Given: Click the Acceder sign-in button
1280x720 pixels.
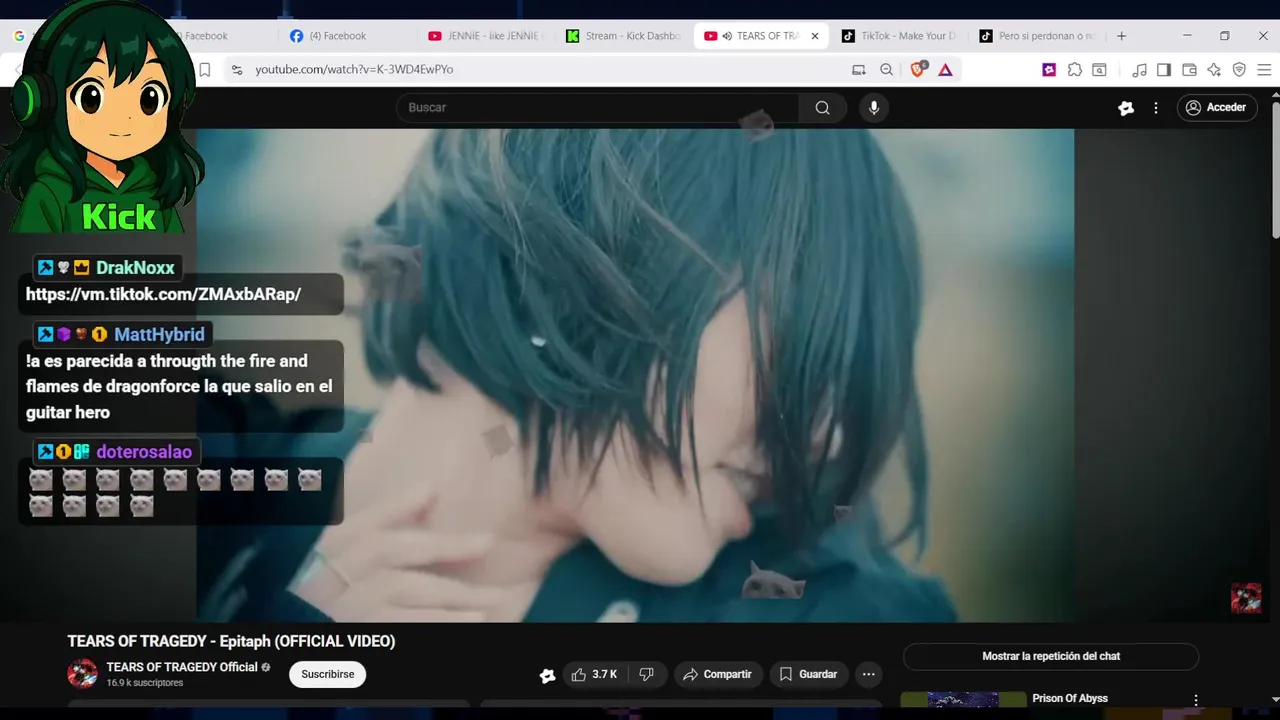Looking at the screenshot, I should (x=1216, y=108).
